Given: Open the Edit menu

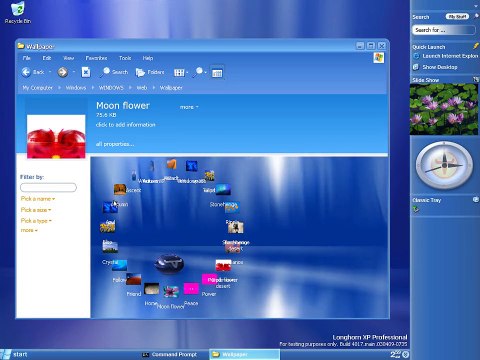Looking at the screenshot, I should [x=47, y=58].
